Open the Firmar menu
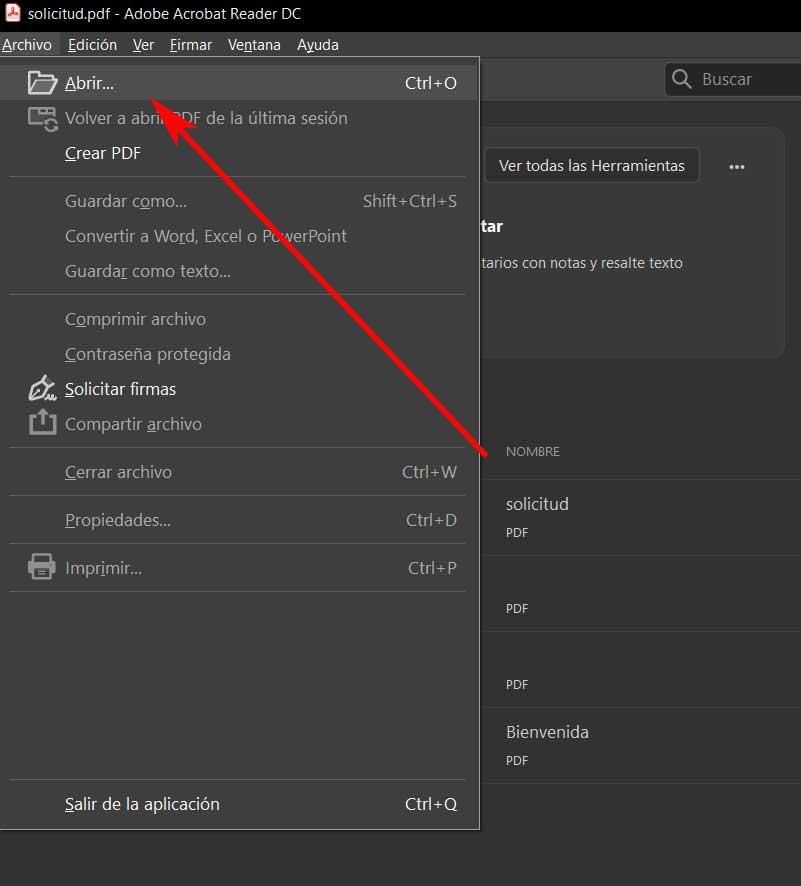The width and height of the screenshot is (801, 886). point(190,45)
